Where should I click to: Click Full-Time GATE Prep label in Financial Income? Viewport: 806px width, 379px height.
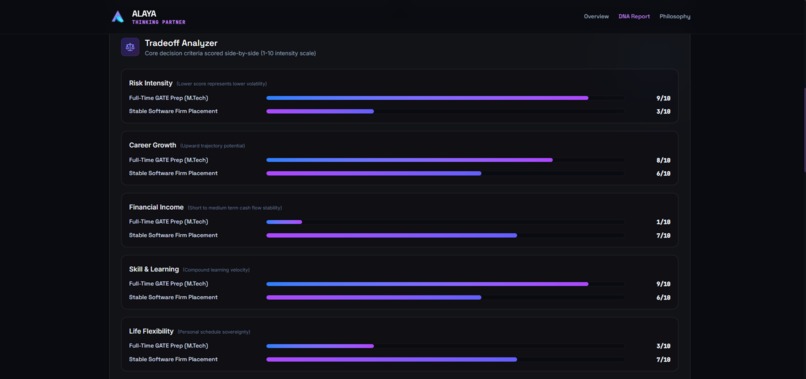coord(169,222)
